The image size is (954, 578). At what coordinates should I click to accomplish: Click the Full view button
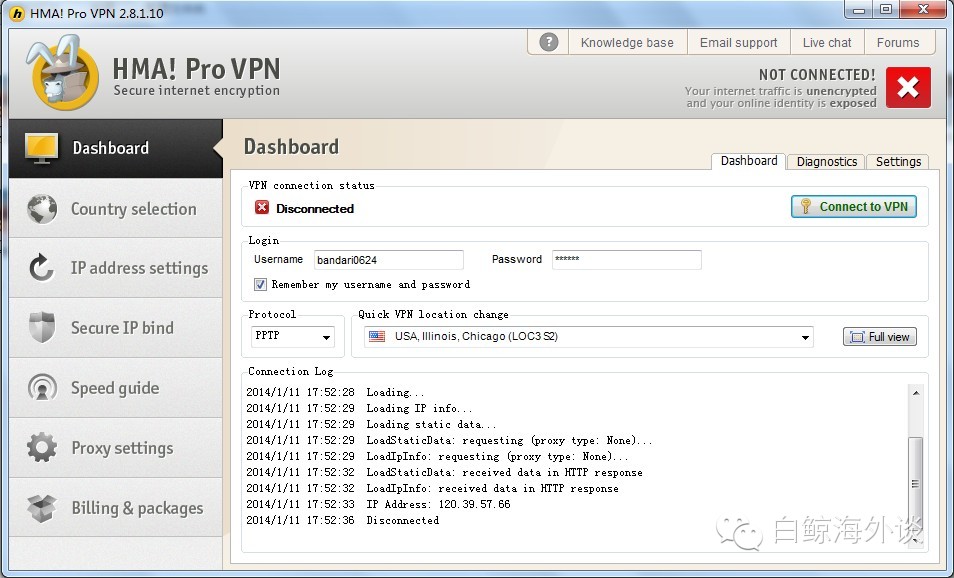(880, 336)
